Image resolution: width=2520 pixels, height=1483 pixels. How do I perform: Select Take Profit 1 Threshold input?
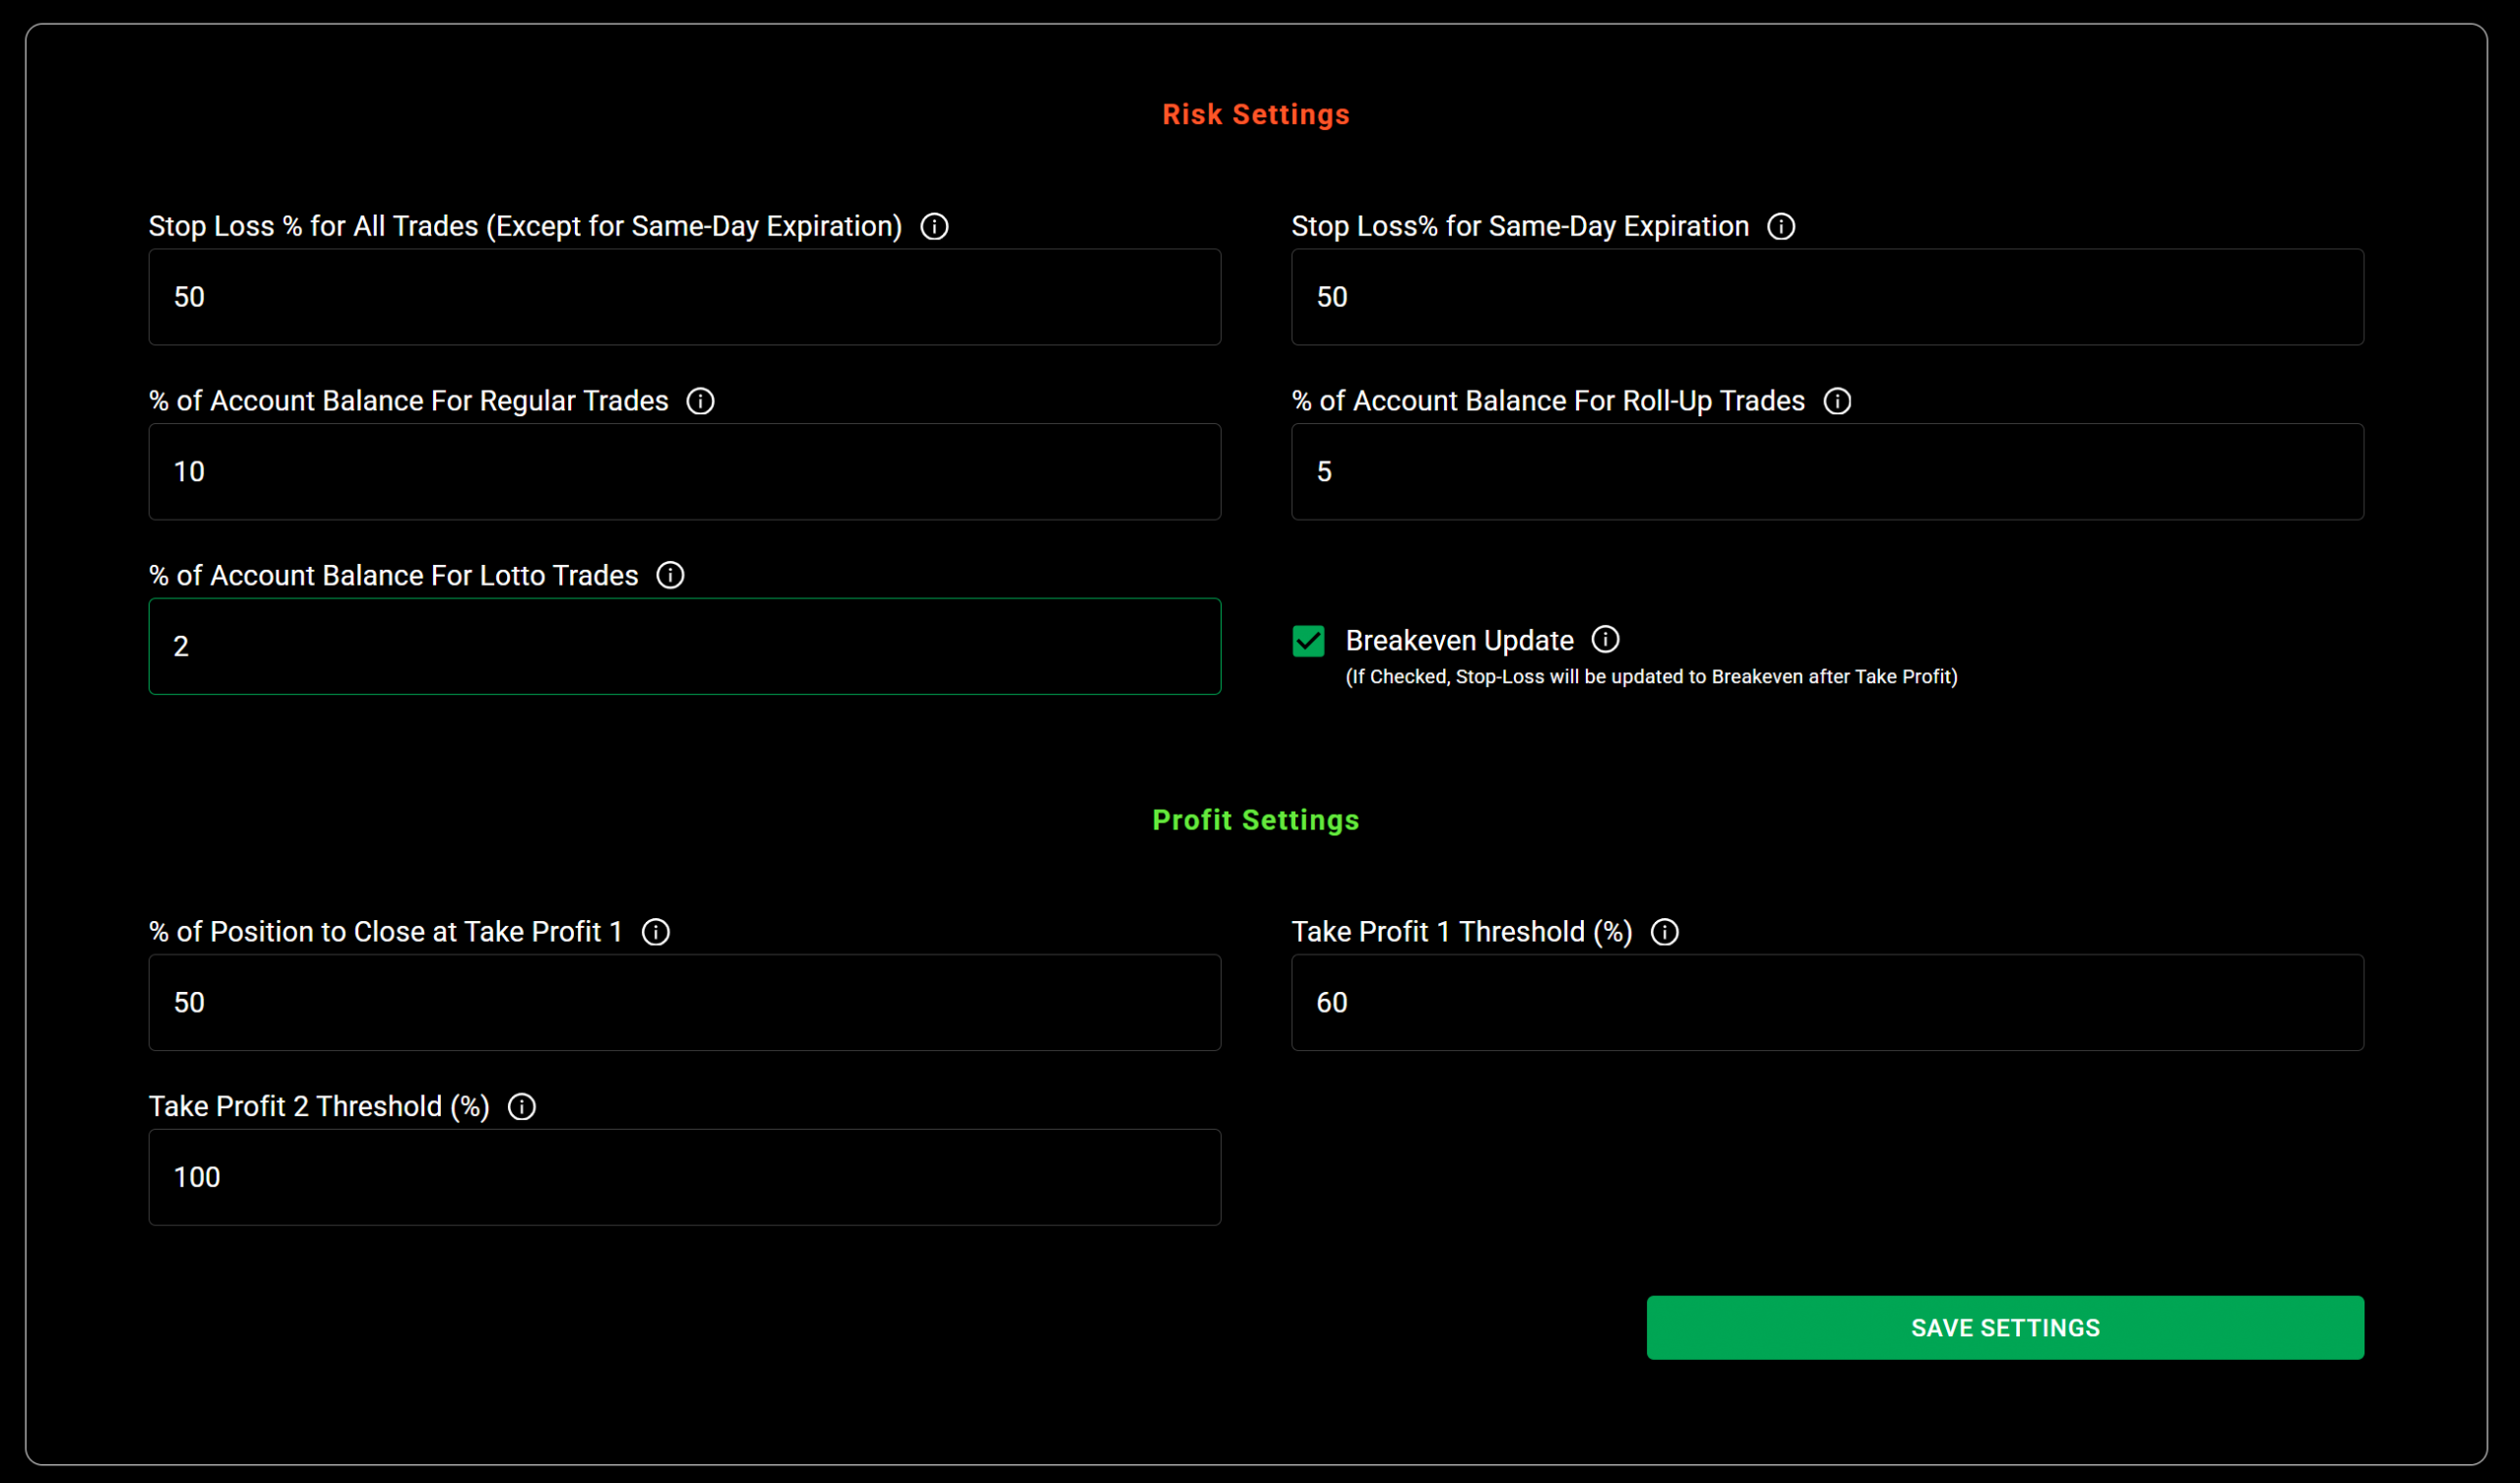(1827, 1003)
